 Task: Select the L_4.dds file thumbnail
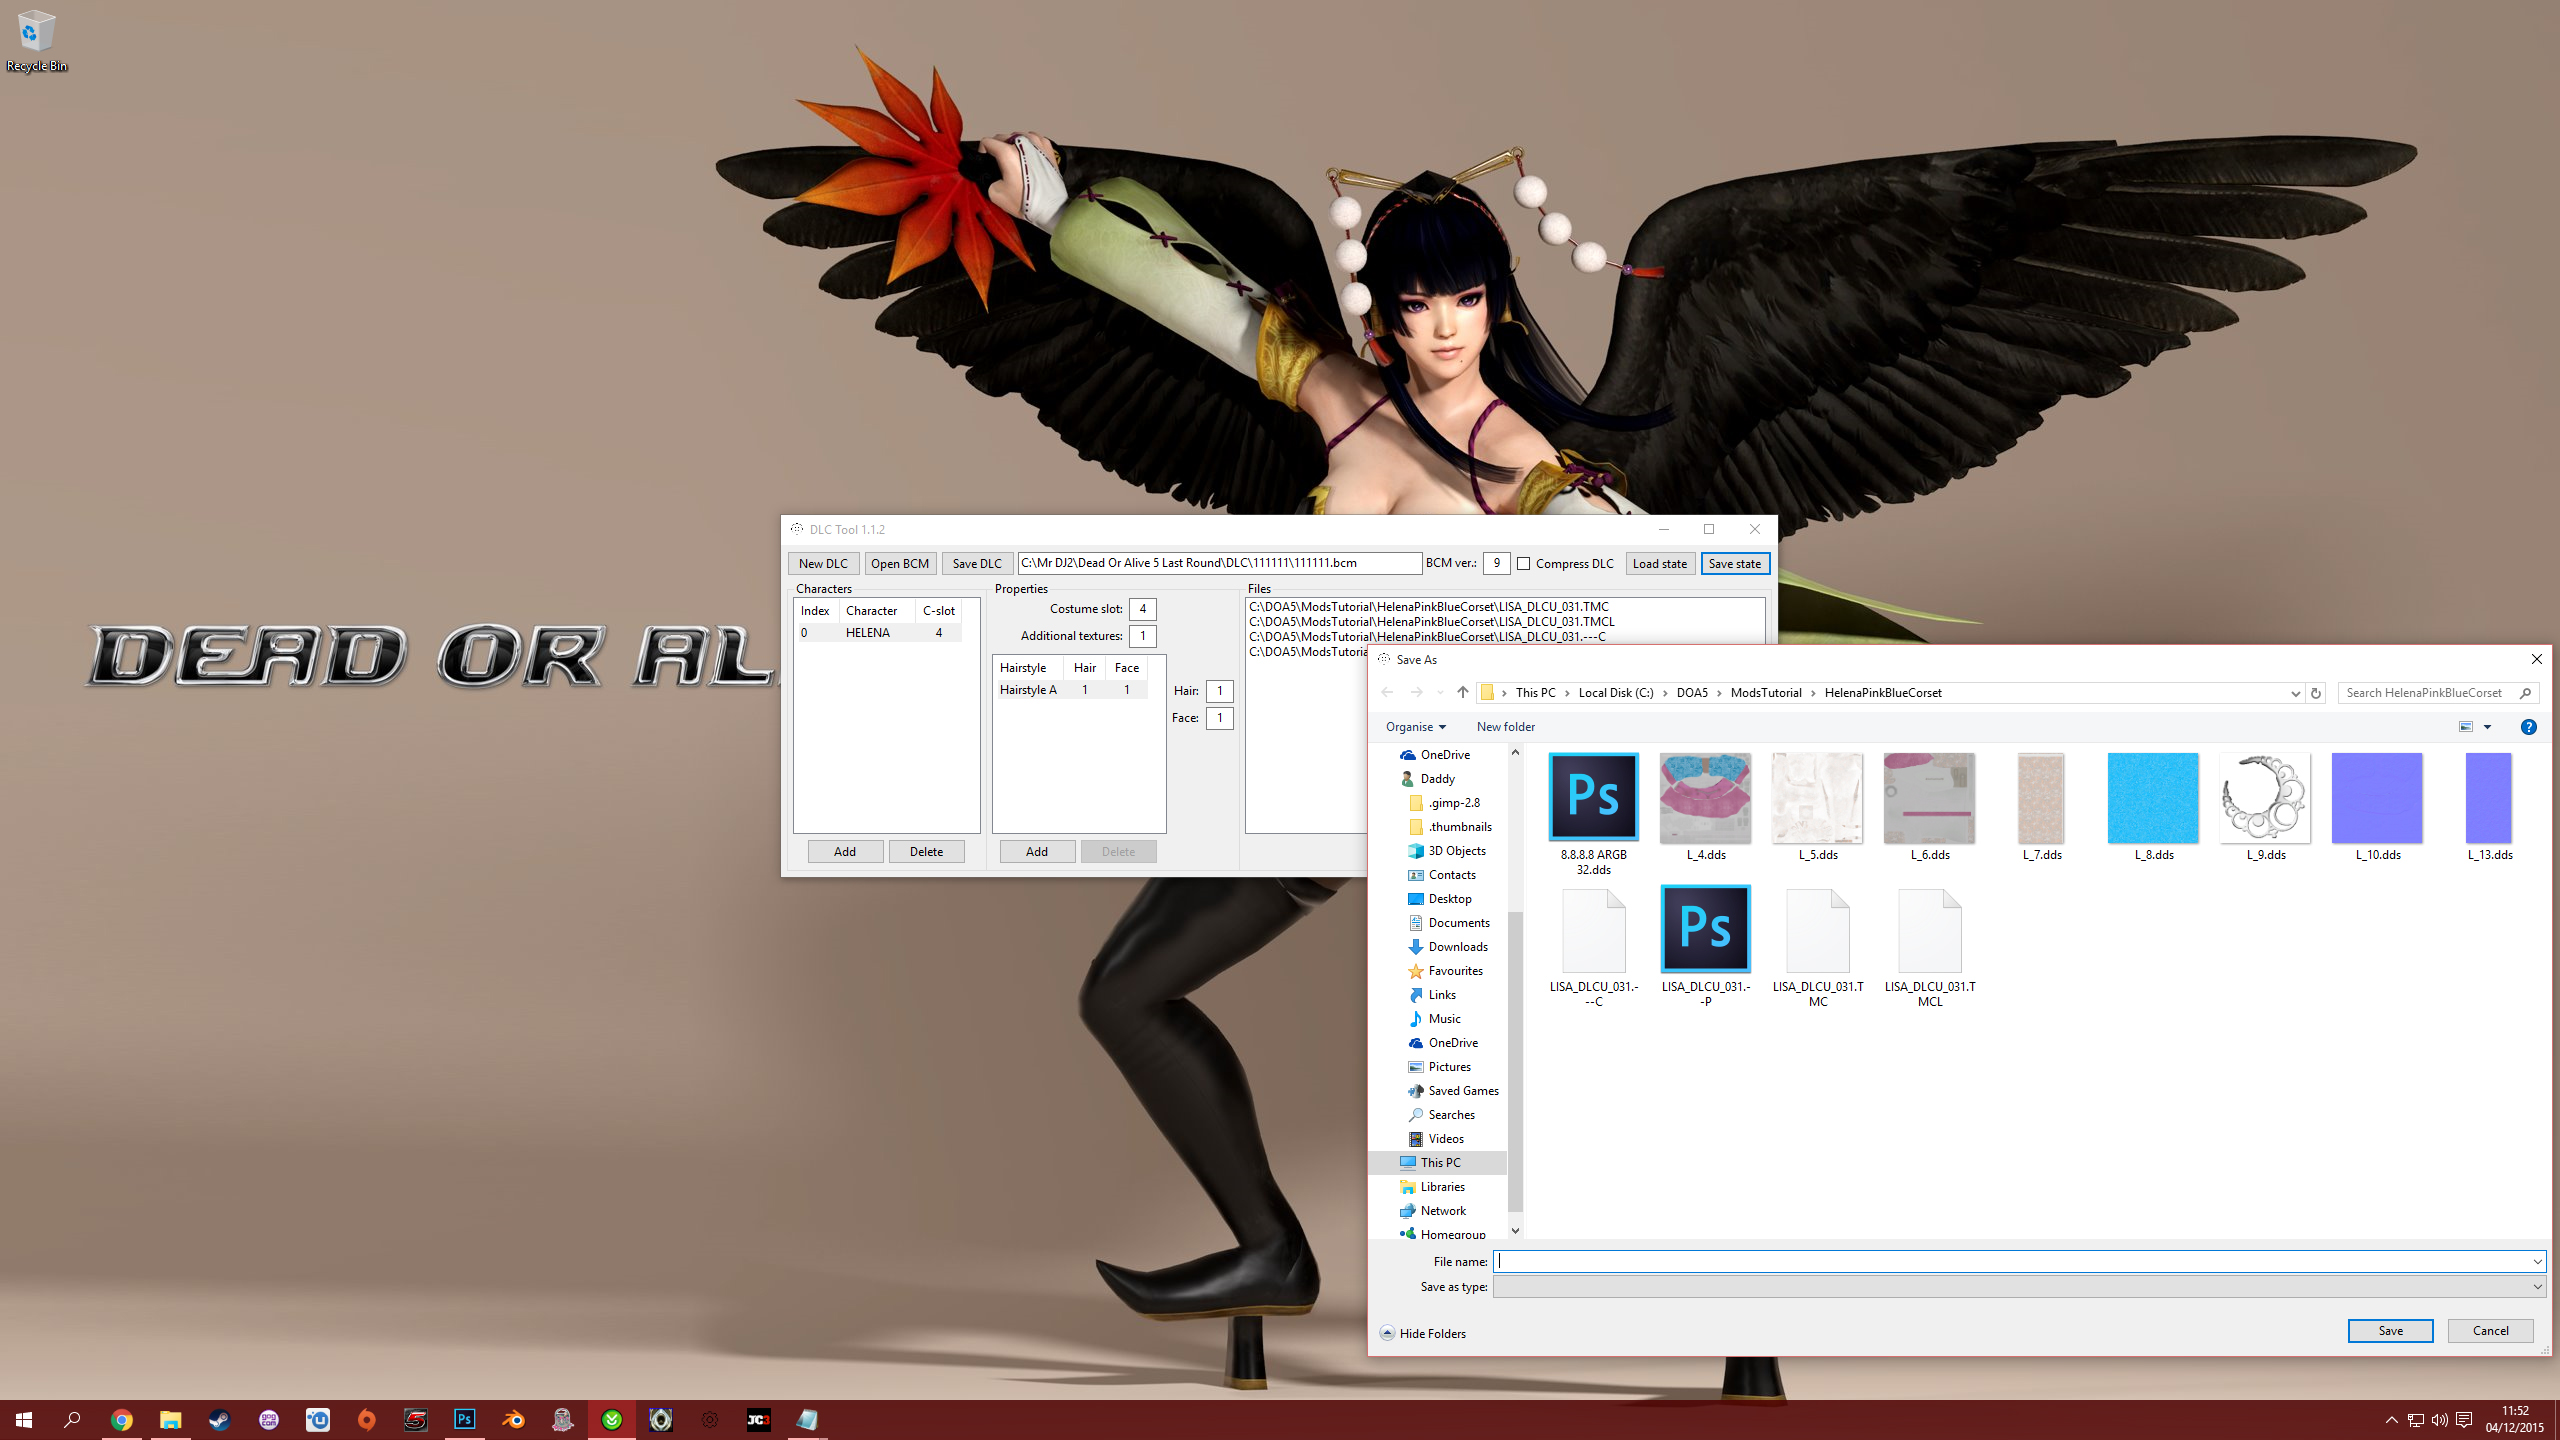(1705, 797)
